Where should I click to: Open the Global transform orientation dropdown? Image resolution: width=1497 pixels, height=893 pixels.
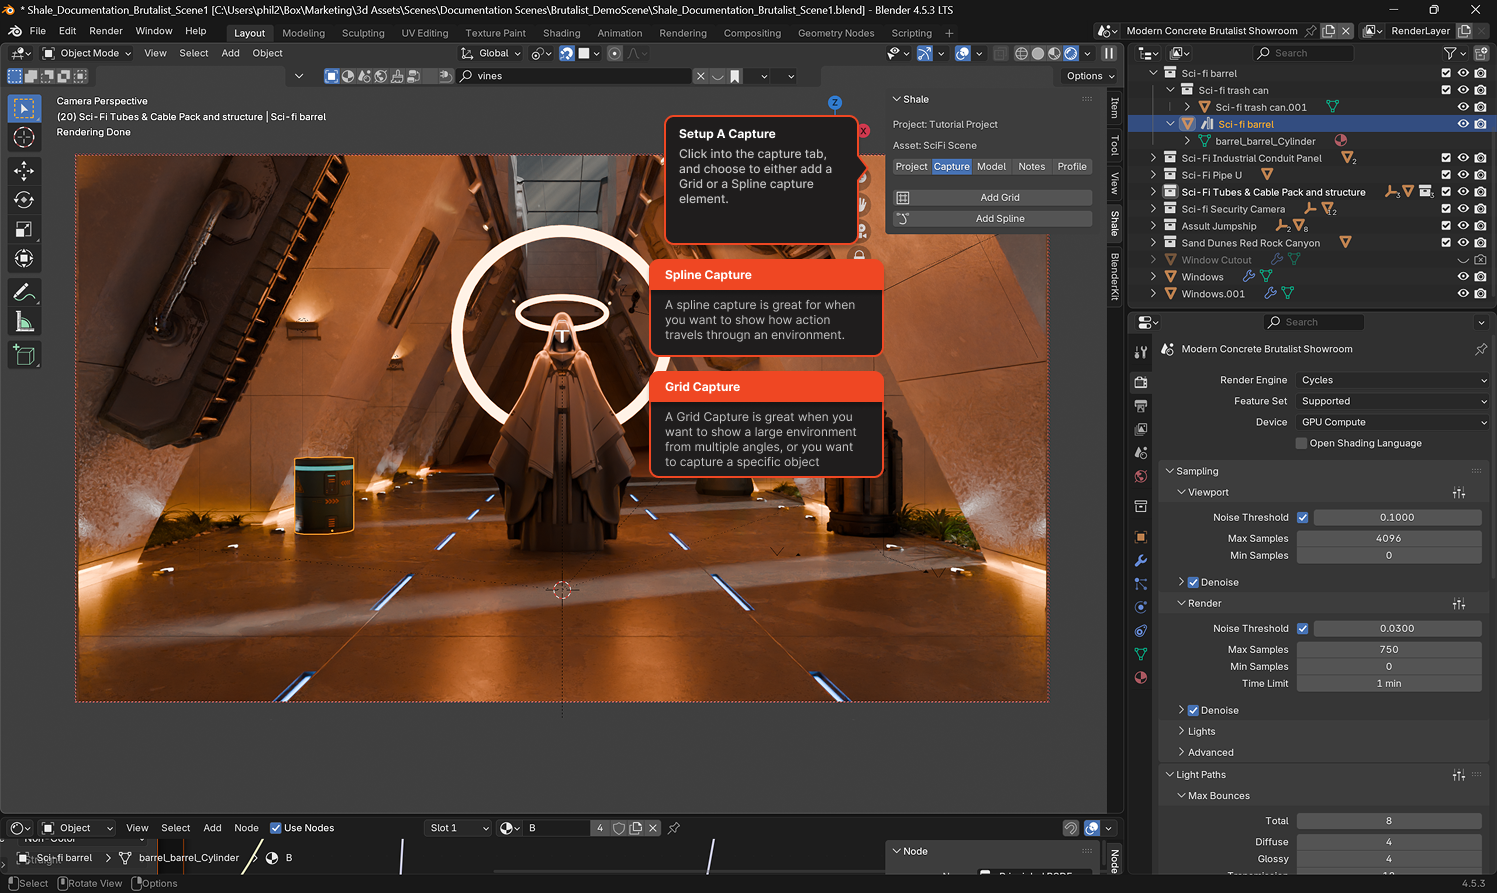(490, 53)
